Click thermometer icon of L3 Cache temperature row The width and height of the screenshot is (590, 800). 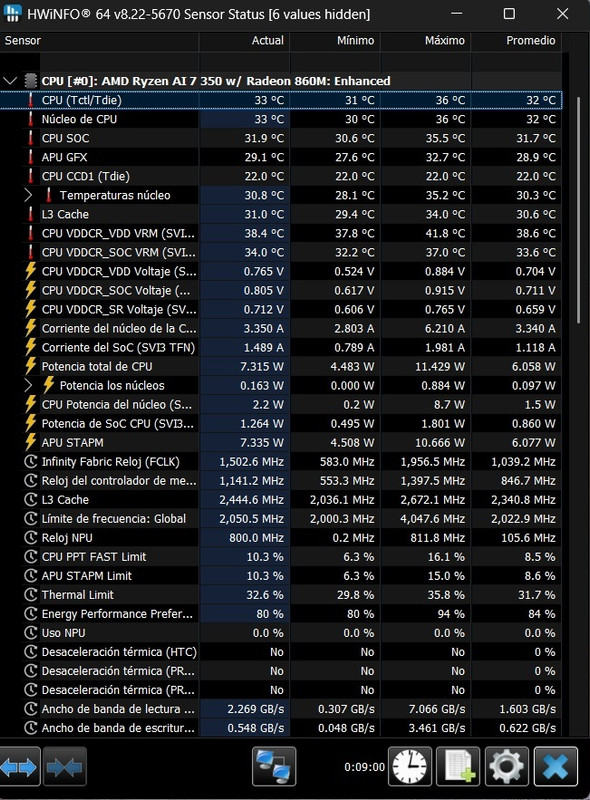(x=31, y=214)
